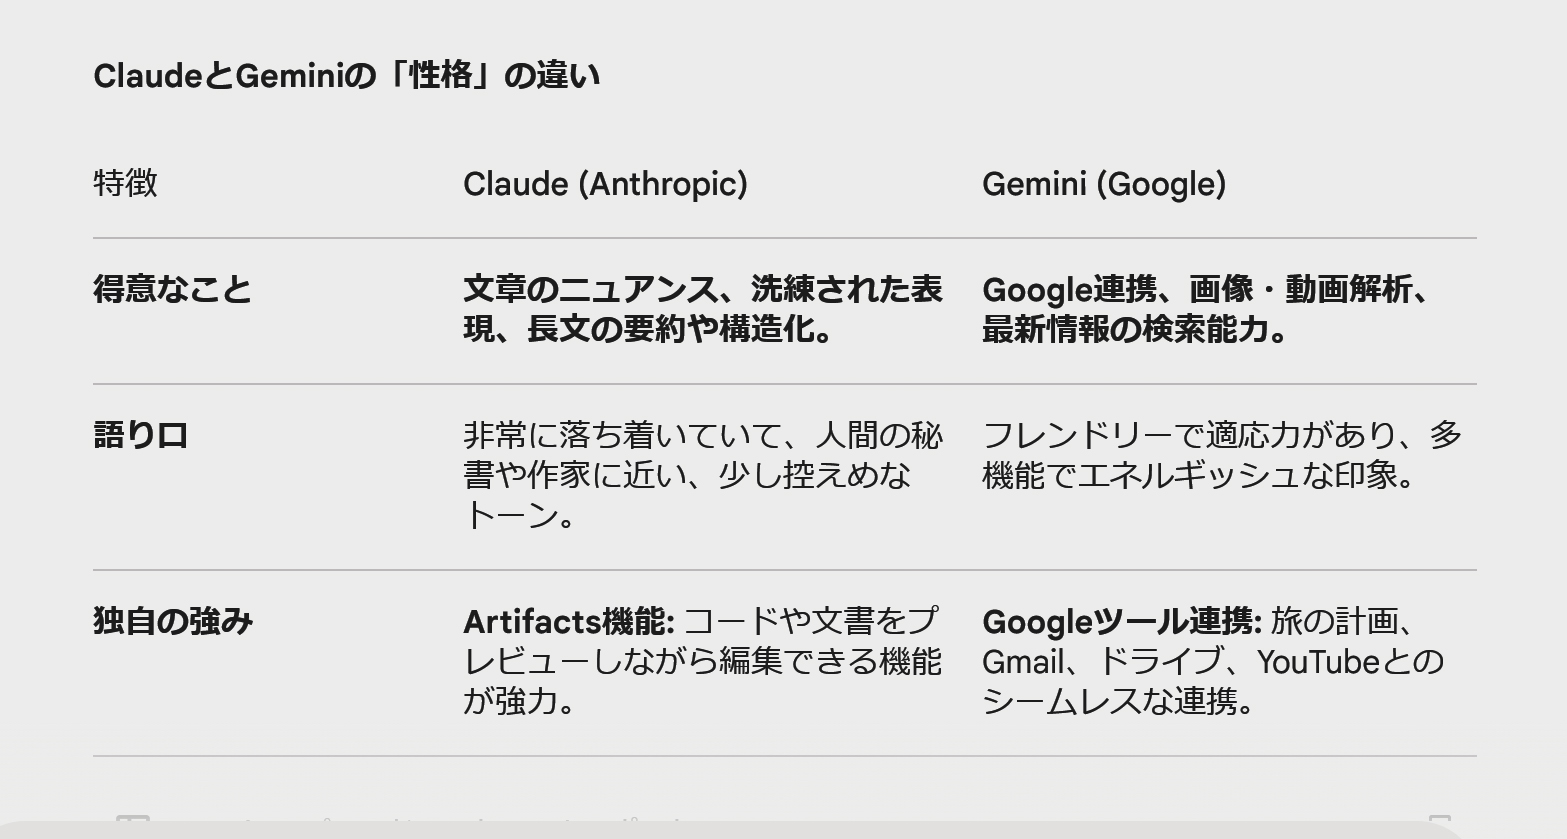Click the 得意なこと row label

(172, 290)
